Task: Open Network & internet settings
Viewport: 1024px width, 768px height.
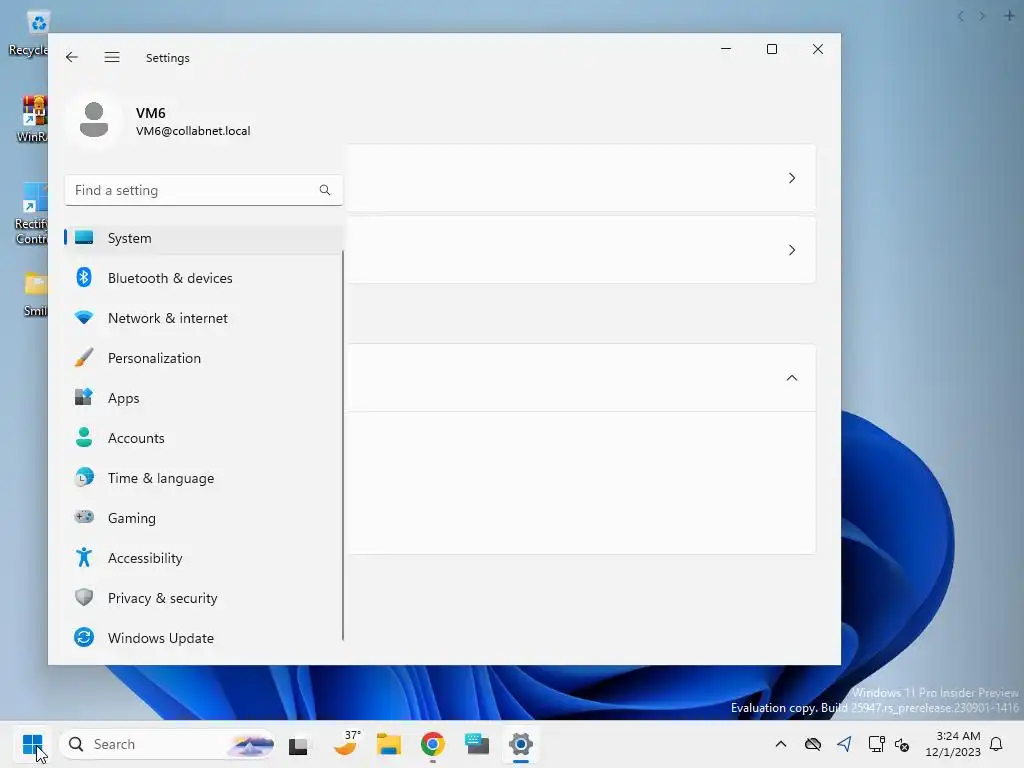Action: pos(204,318)
